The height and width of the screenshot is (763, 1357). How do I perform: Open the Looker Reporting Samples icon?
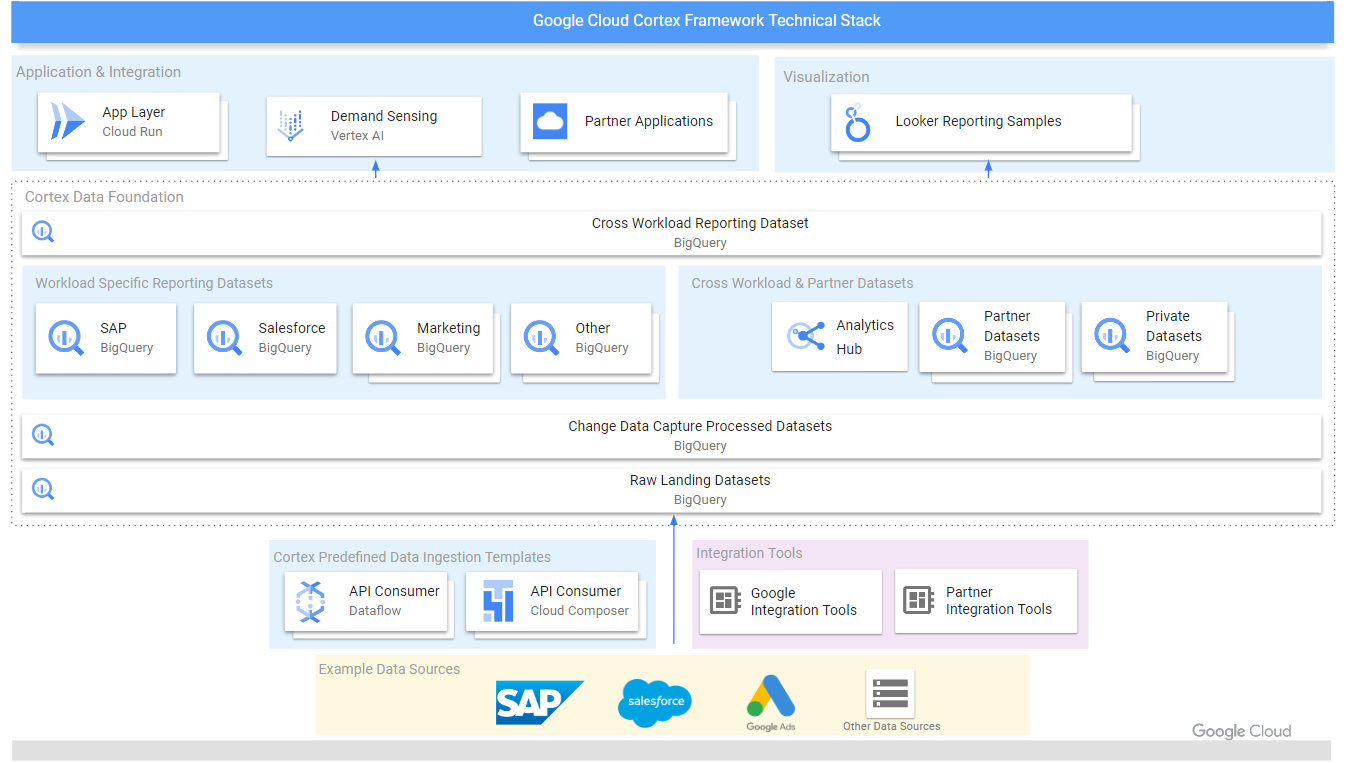(856, 120)
